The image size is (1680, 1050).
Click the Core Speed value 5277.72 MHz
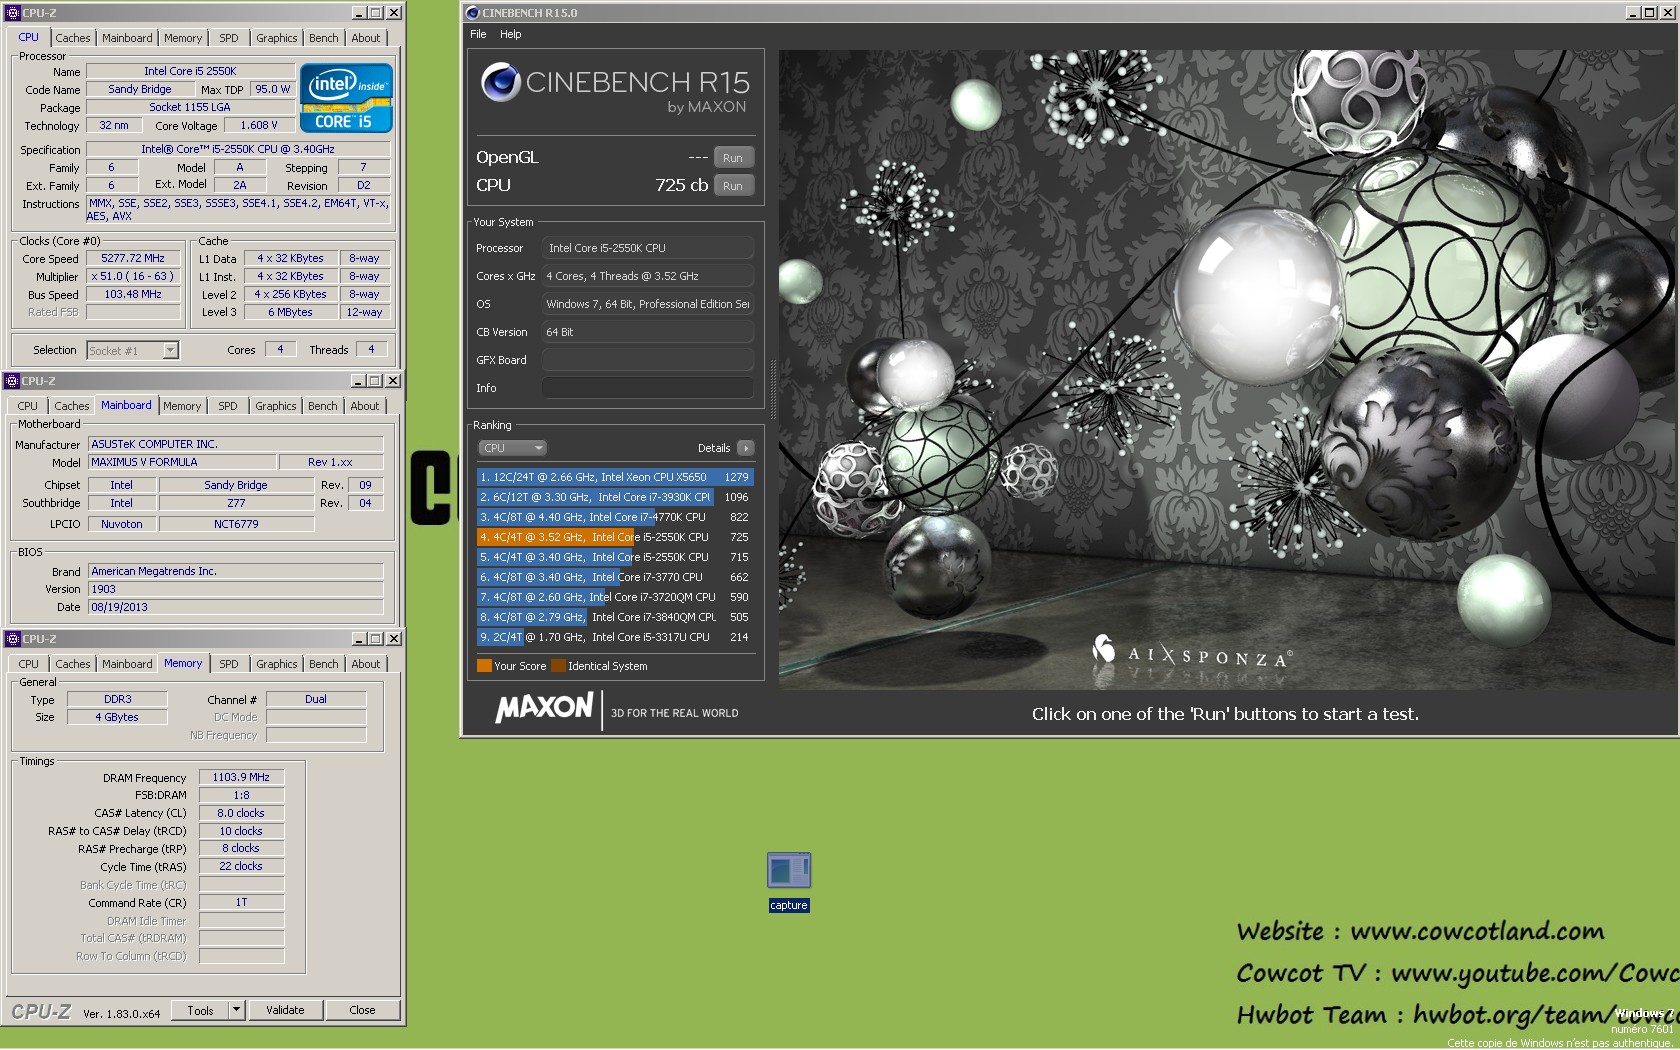point(133,258)
